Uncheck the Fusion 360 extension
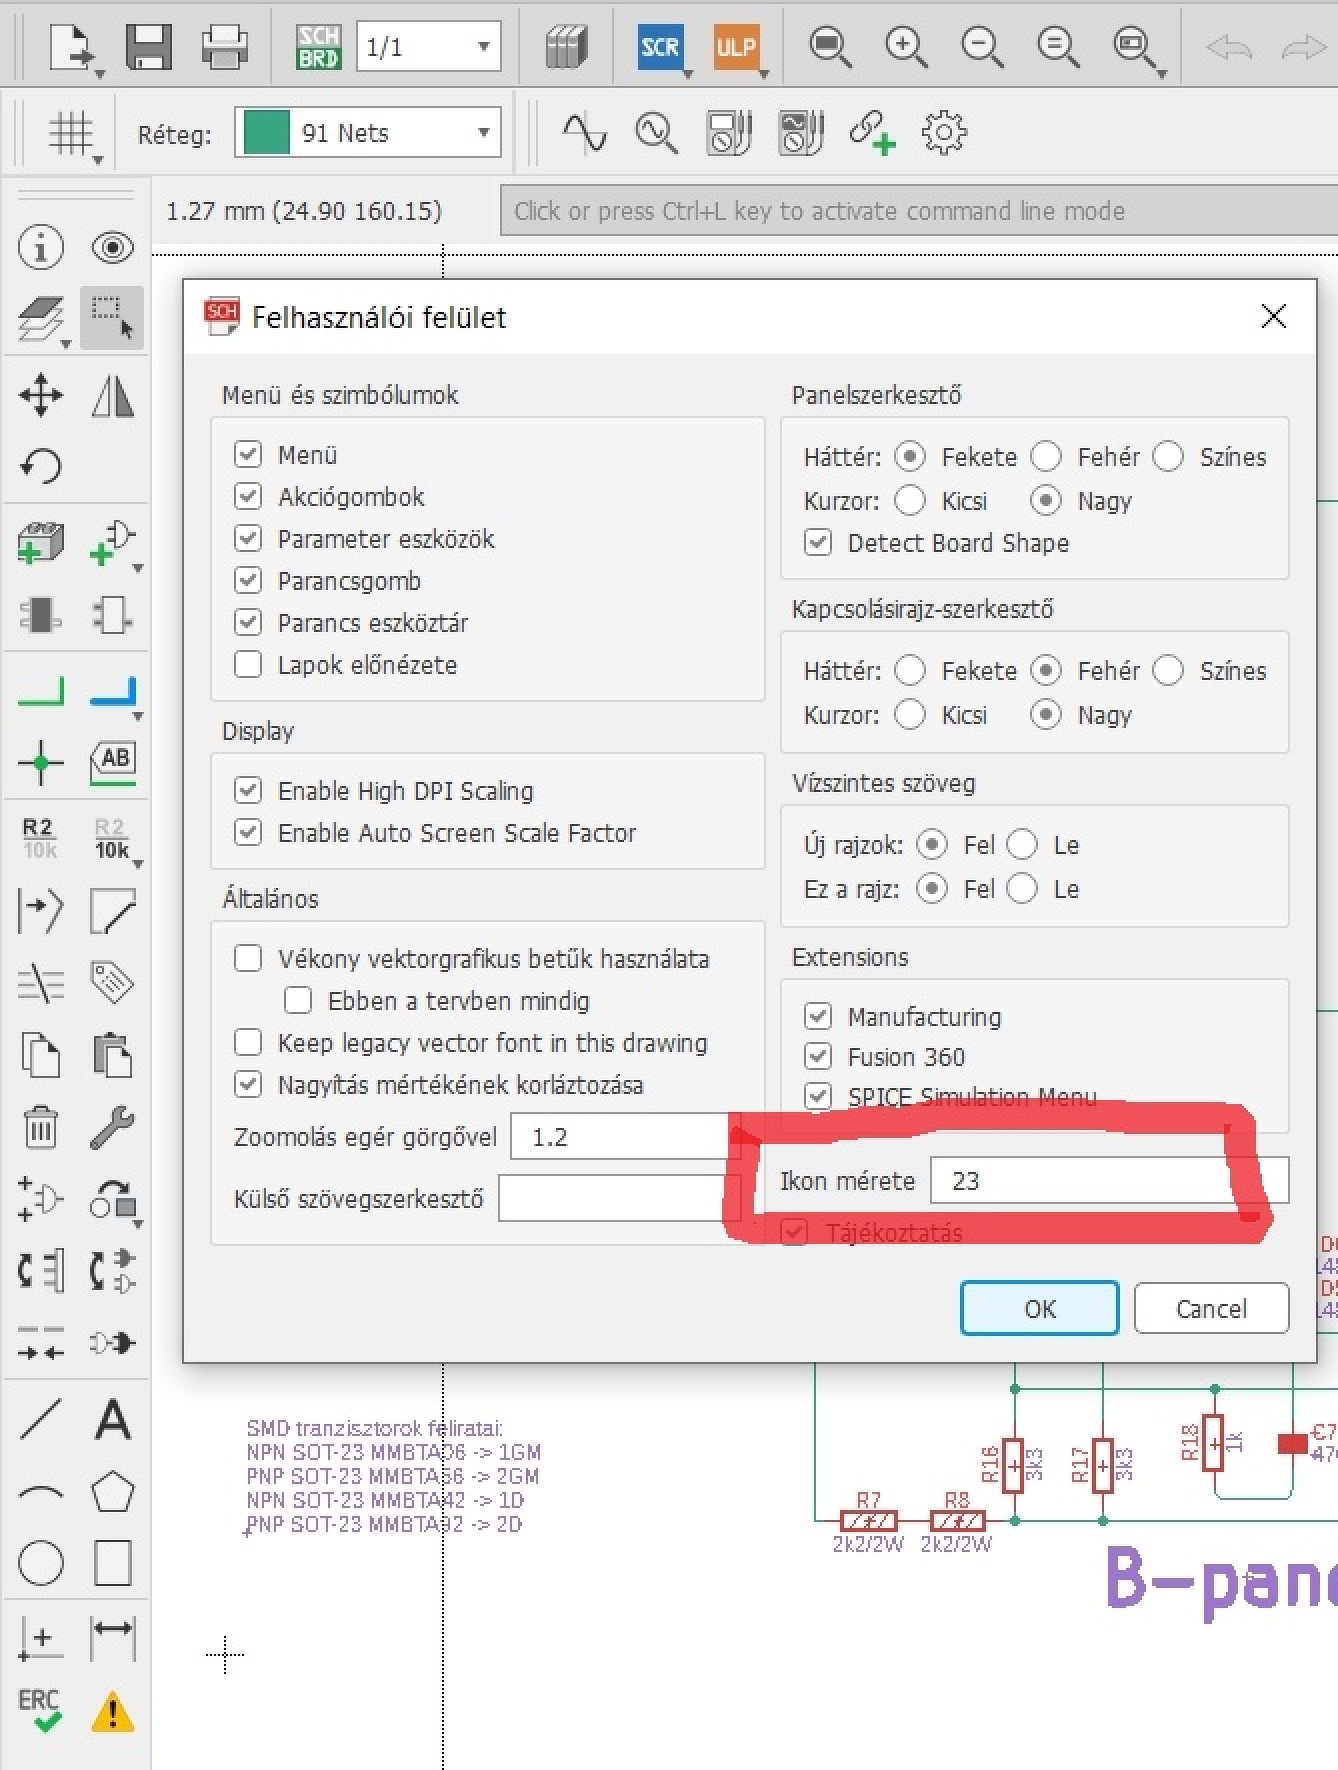This screenshot has width=1338, height=1770. click(817, 1056)
